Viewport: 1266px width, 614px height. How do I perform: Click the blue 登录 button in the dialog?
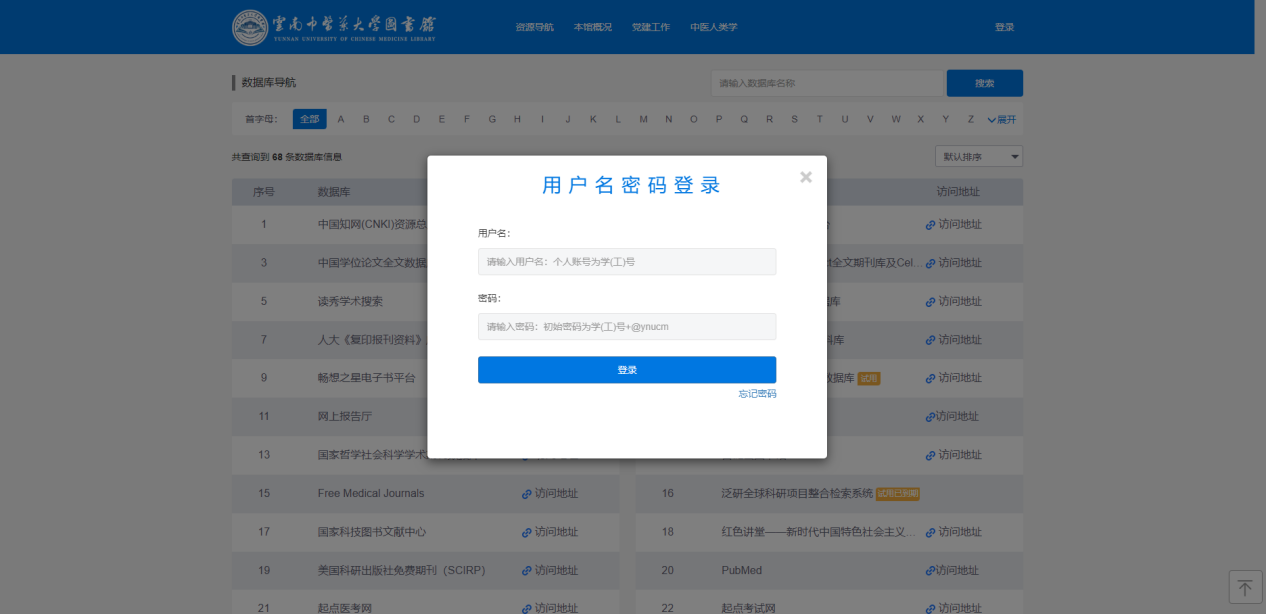(x=626, y=370)
